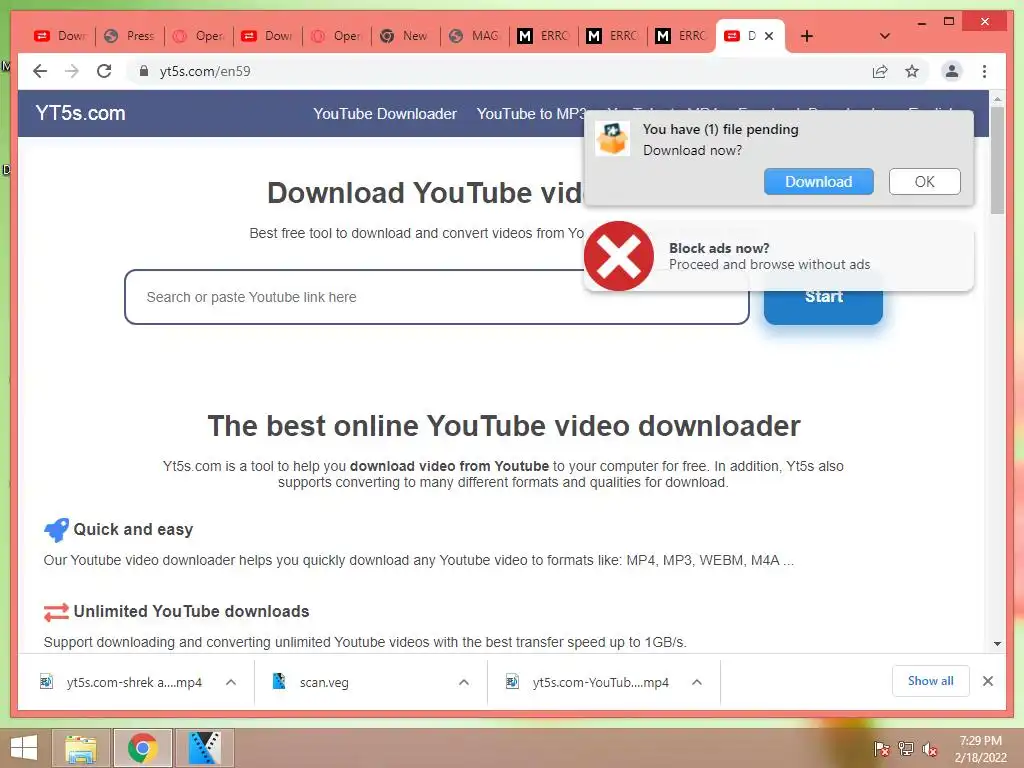This screenshot has width=1024, height=768.
Task: Switch to the Press tab
Action: pyautogui.click(x=130, y=36)
